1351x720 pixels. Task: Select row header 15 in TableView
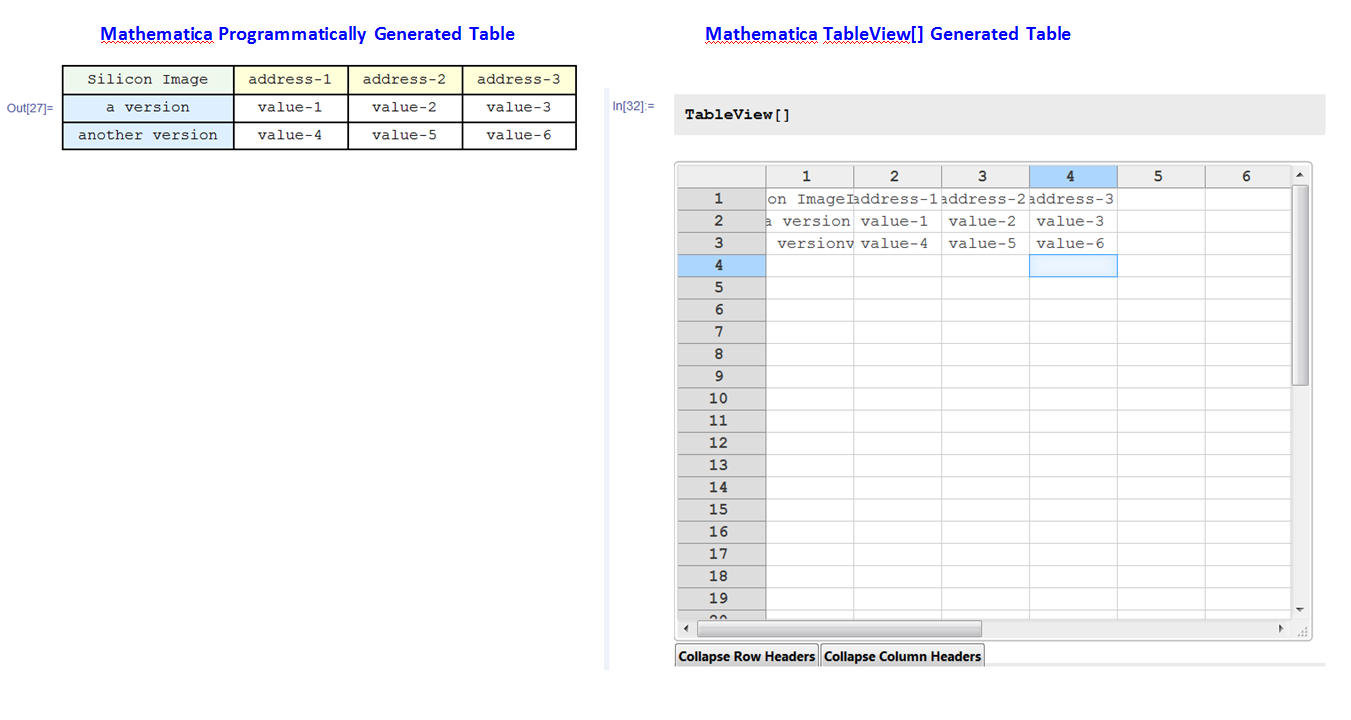722,509
